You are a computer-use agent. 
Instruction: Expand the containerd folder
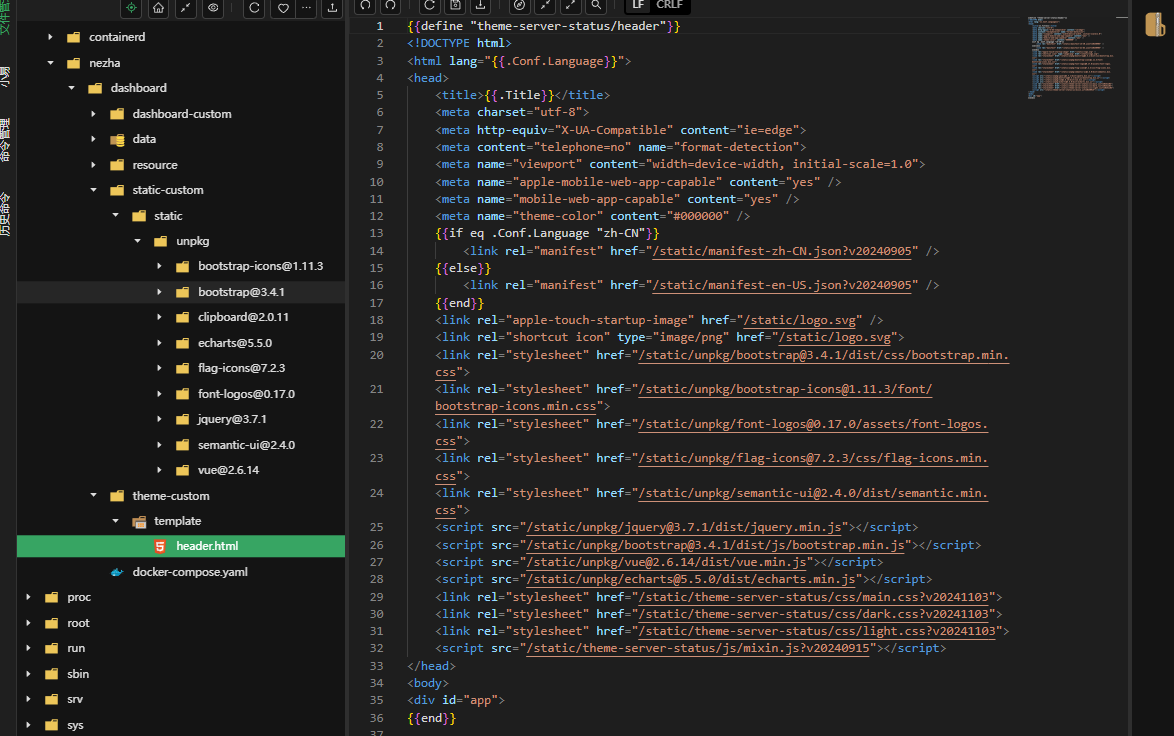click(50, 37)
